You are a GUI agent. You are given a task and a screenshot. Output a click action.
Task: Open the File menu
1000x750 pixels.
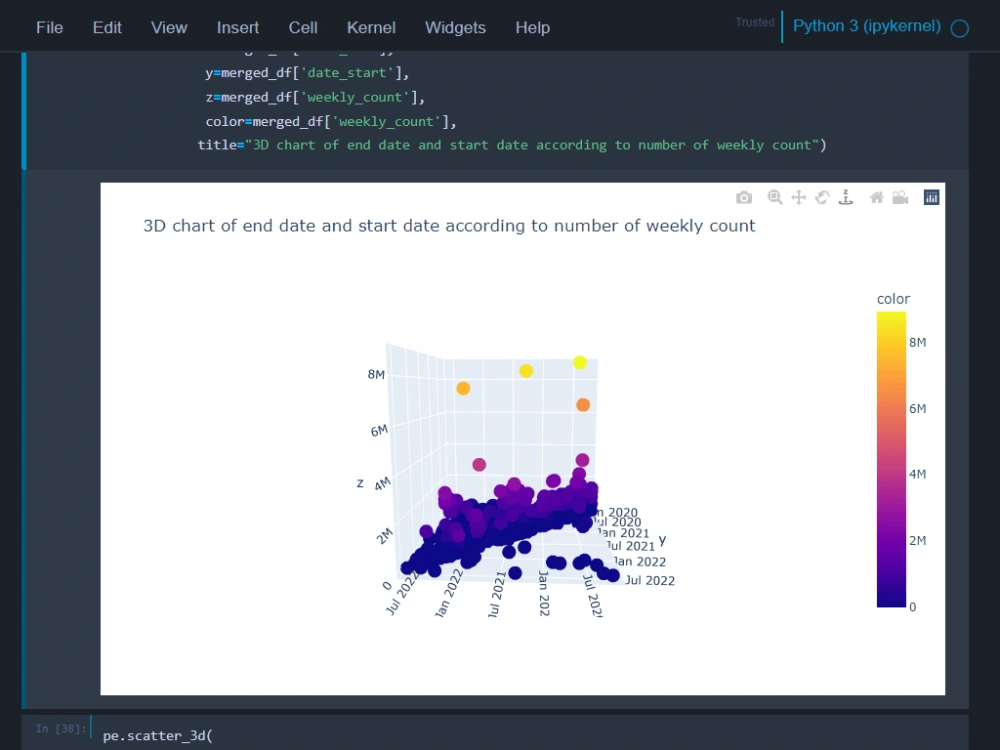coord(49,27)
